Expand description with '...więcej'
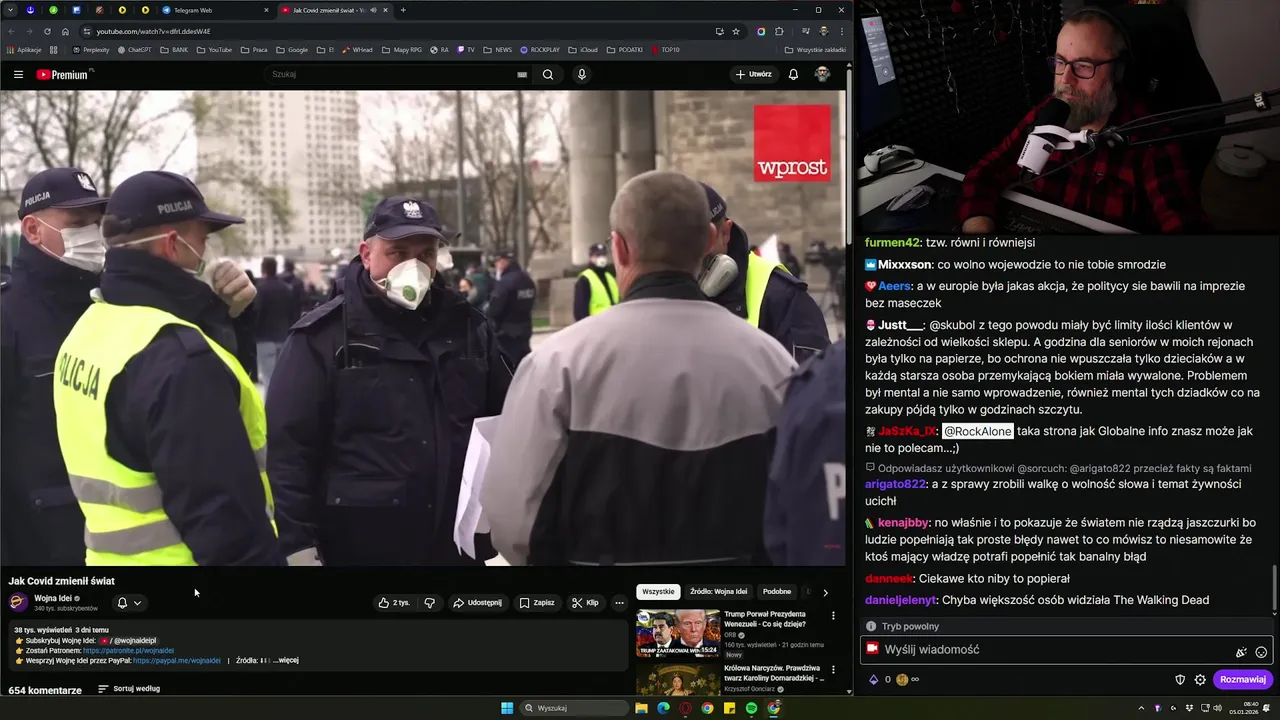This screenshot has height=720, width=1280. click(286, 660)
